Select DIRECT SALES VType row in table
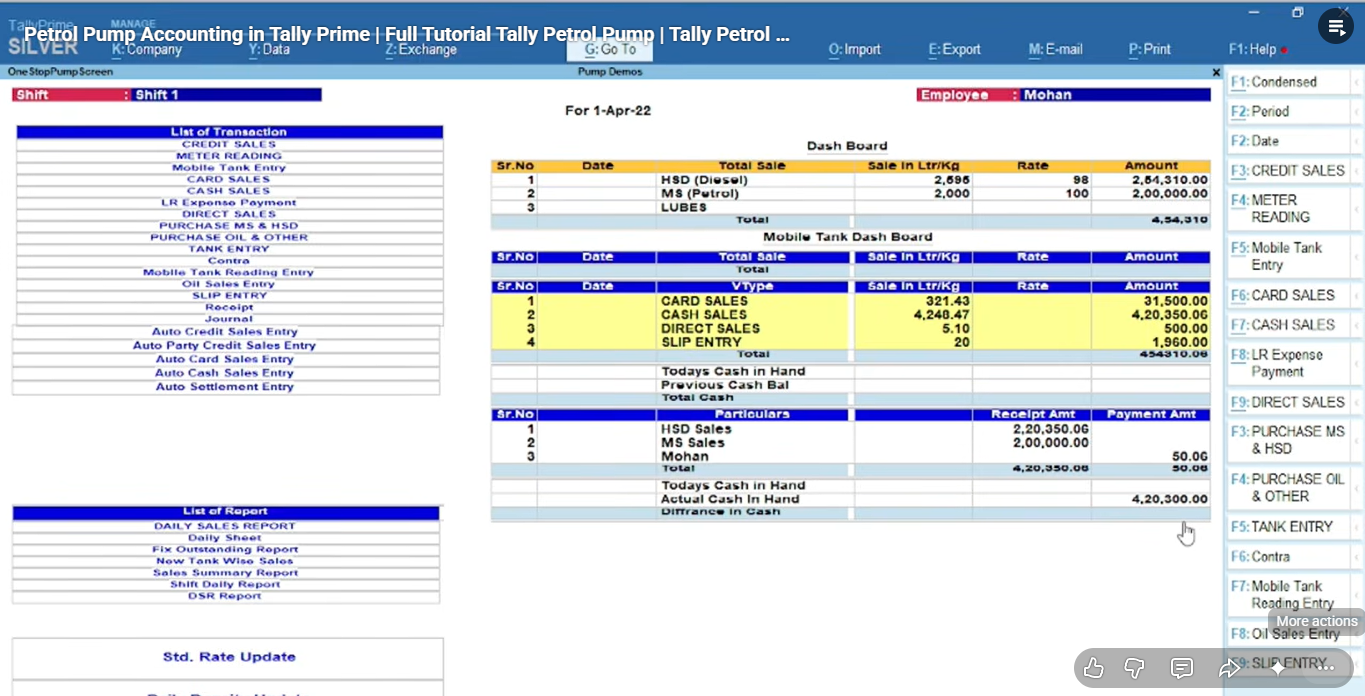The width and height of the screenshot is (1365, 696). click(x=850, y=328)
